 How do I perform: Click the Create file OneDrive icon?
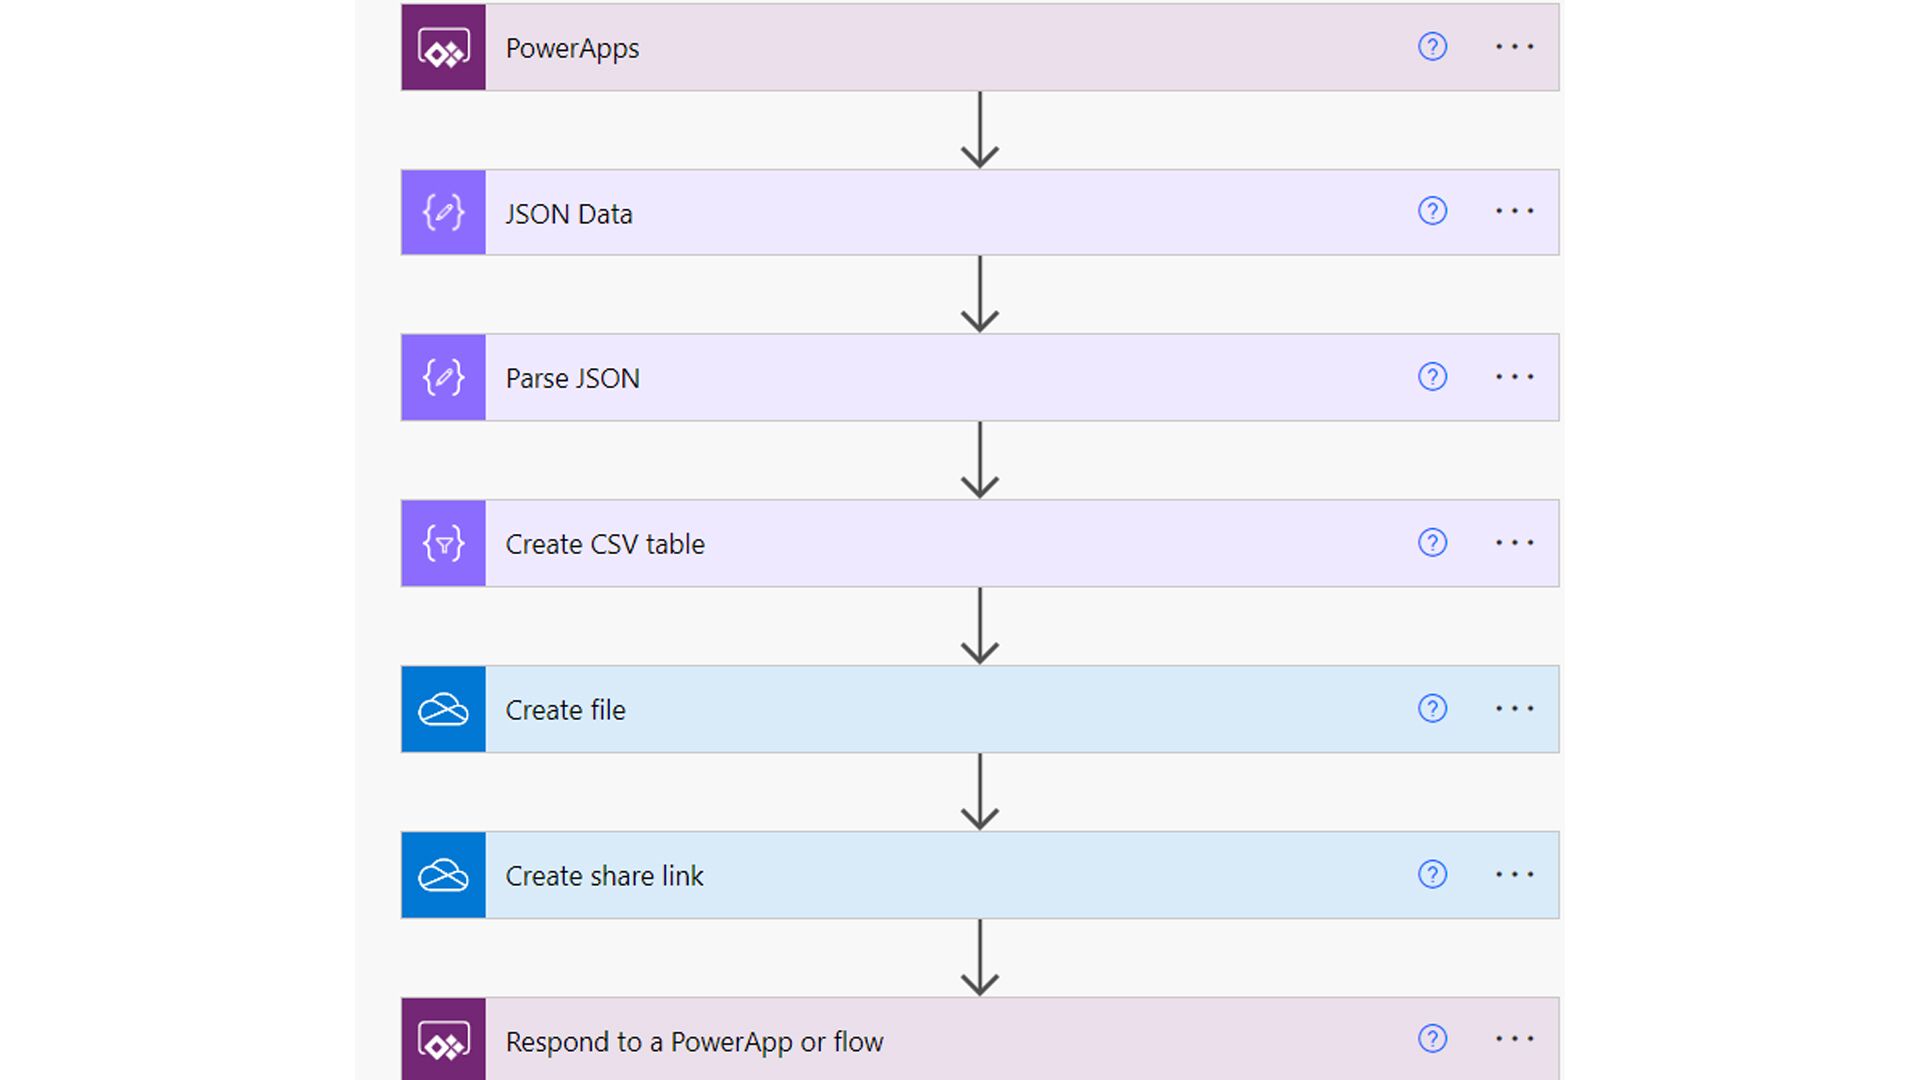point(443,709)
